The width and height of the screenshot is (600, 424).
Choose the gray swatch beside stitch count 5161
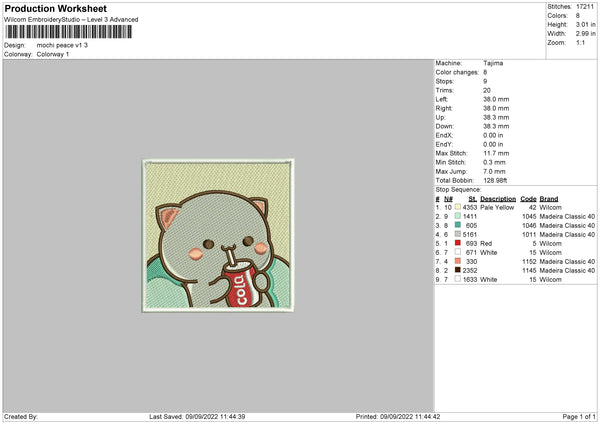pyautogui.click(x=458, y=234)
